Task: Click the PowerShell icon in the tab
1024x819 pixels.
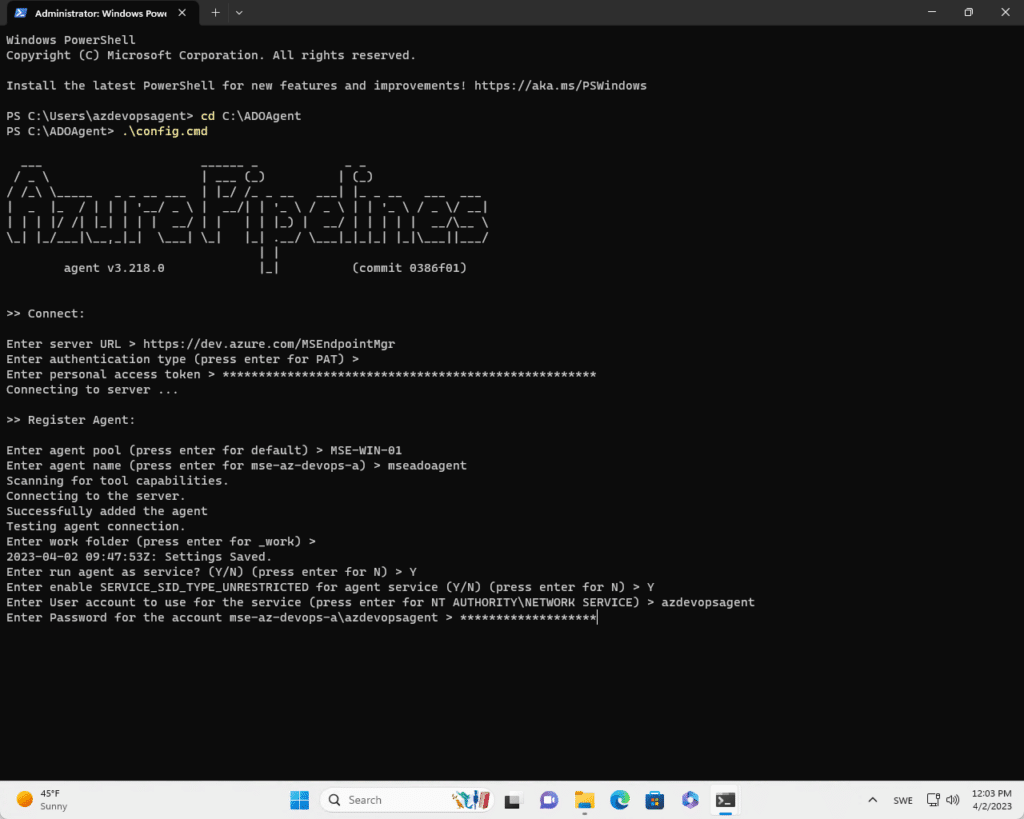Action: tap(21, 13)
